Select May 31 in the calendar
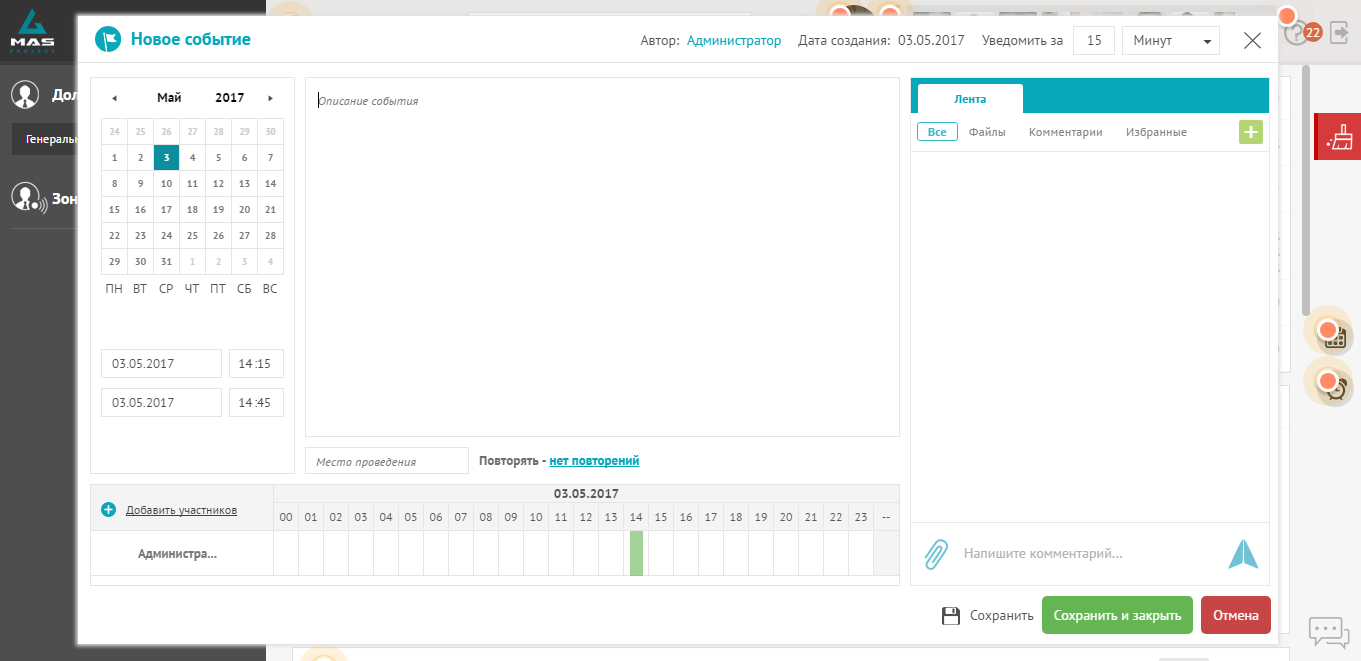 [x=166, y=262]
